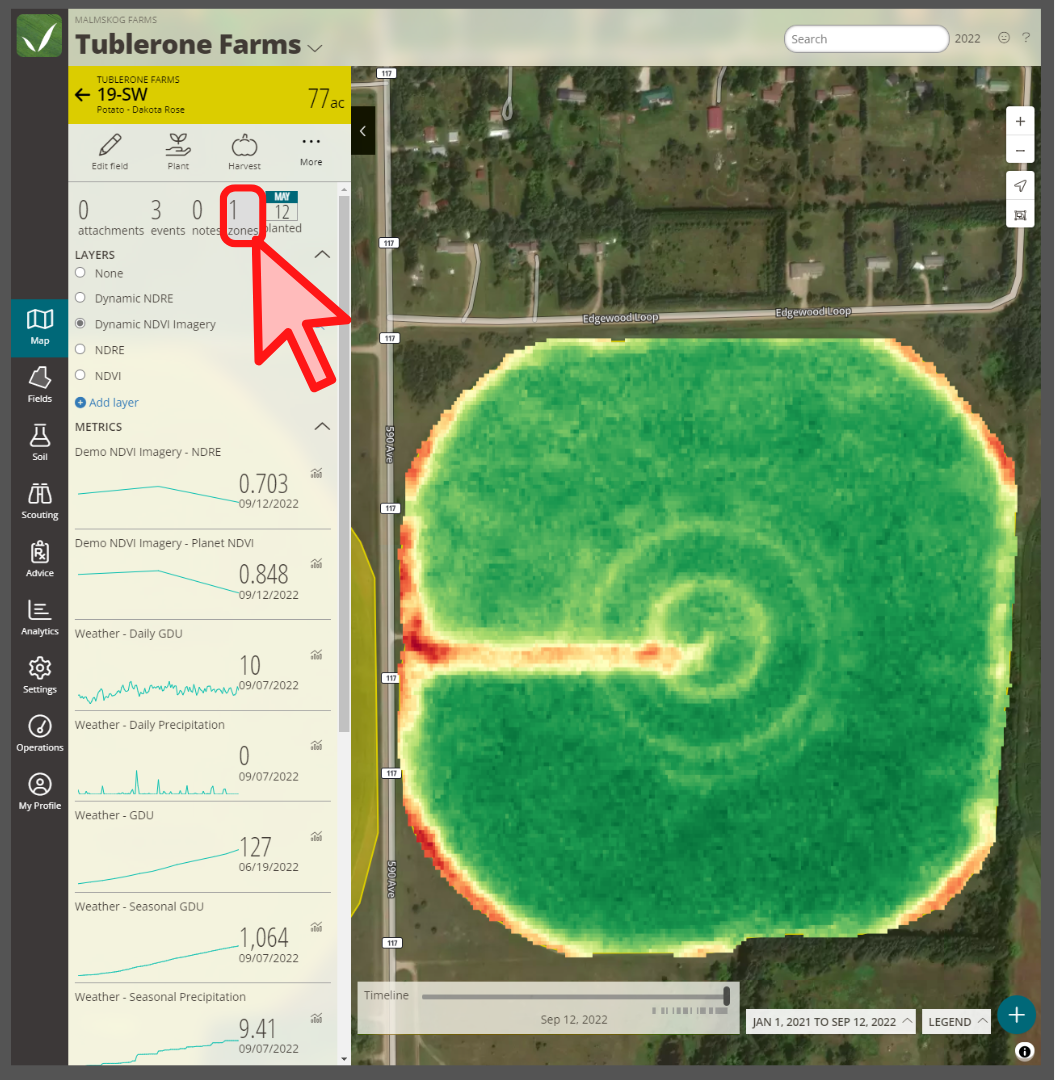This screenshot has width=1055, height=1080.
Task: Click Weather - GDU value 127
Action: coord(255,847)
